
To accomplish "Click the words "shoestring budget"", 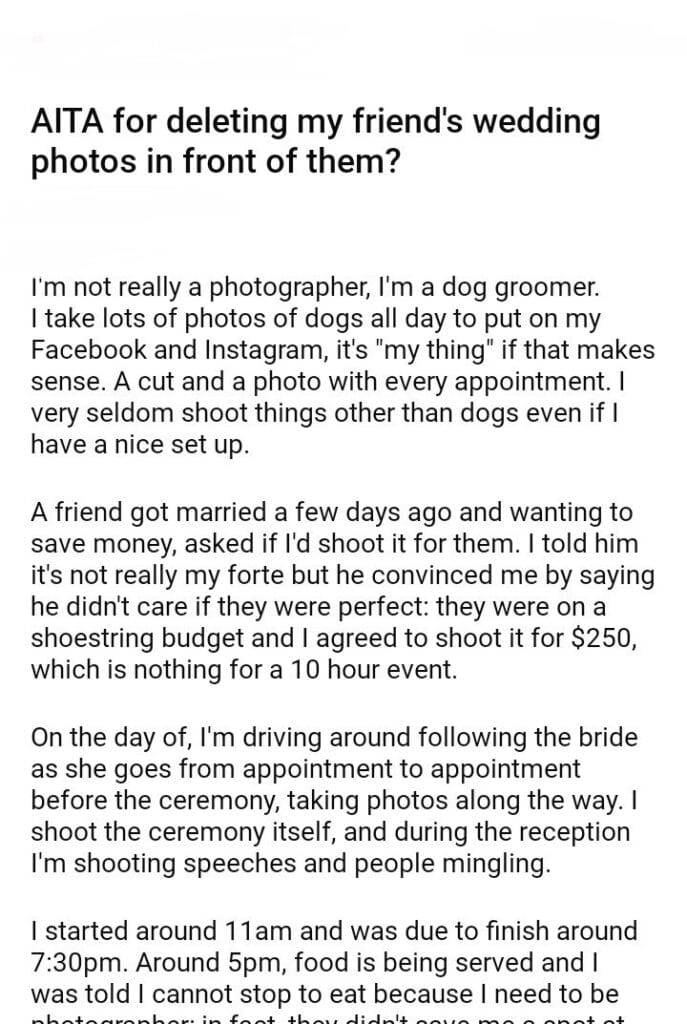I will pos(145,642).
